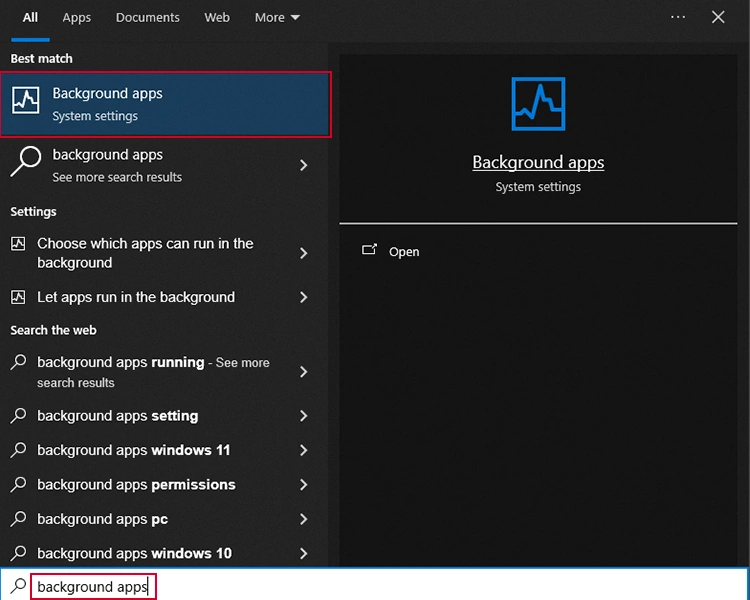Screen dimensions: 750x600
Task: Expand arrow for background apps pc
Action: pyautogui.click(x=303, y=519)
